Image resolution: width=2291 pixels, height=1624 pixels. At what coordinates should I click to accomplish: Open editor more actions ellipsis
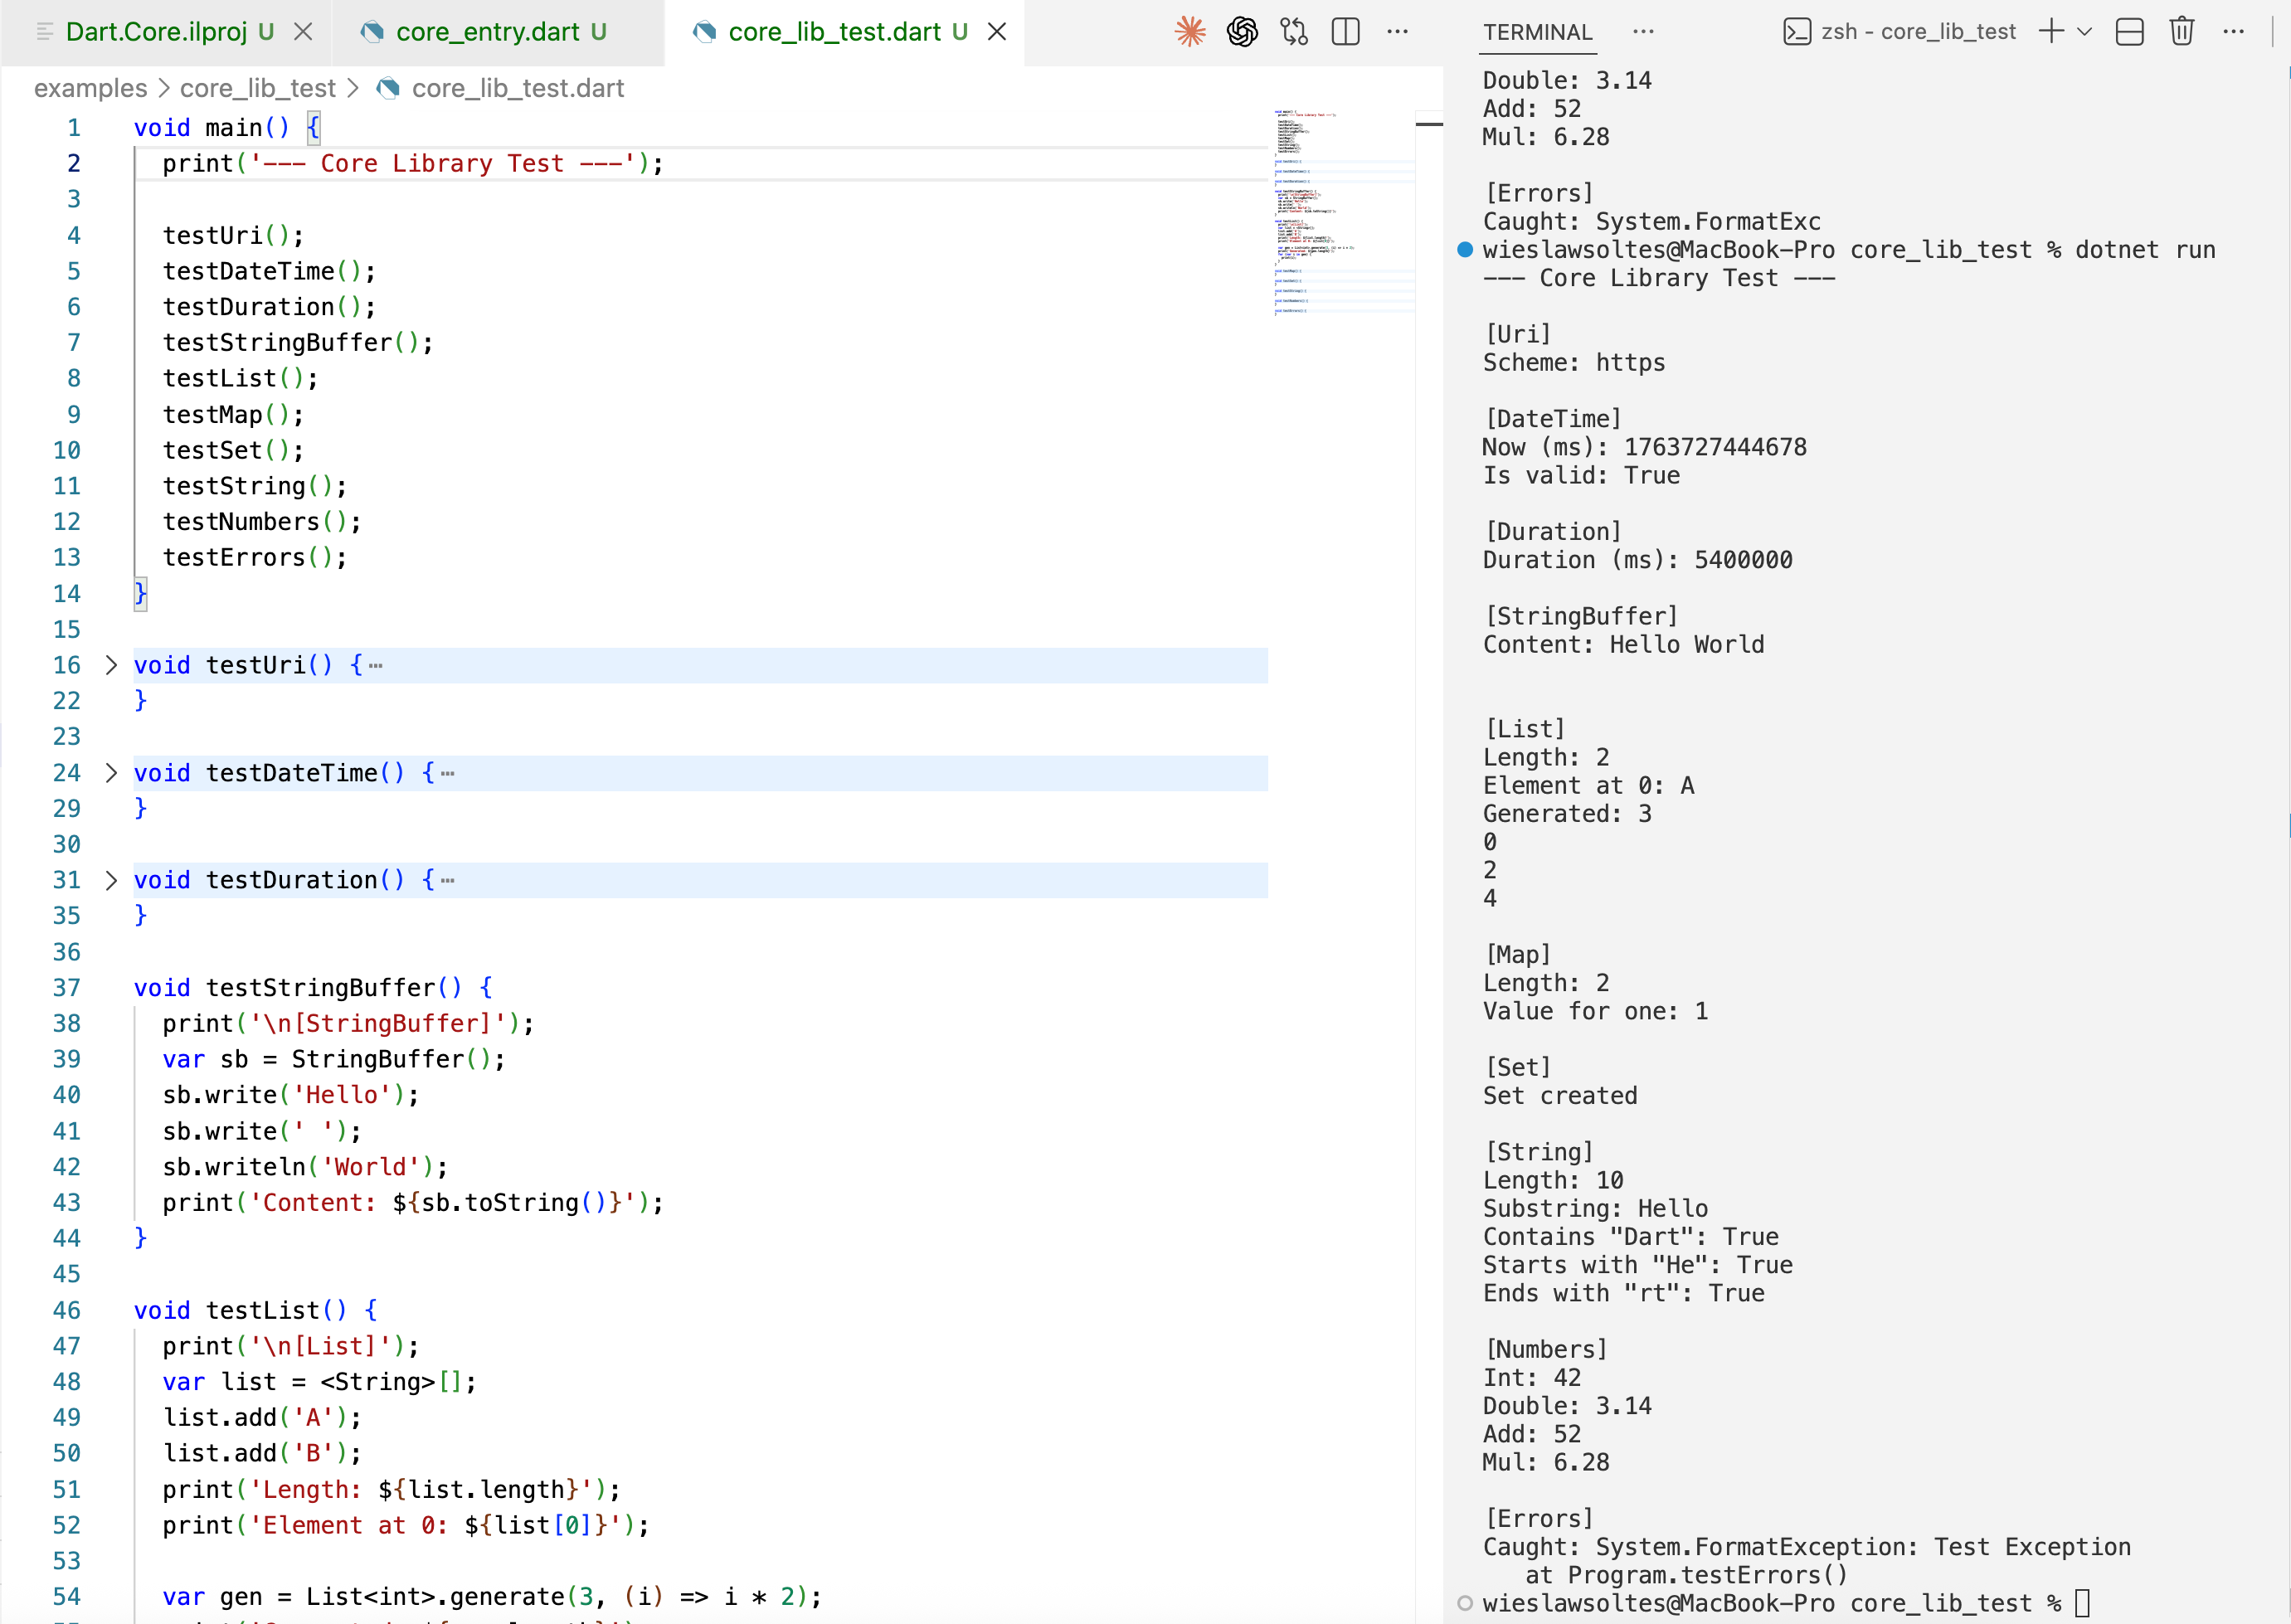click(1398, 32)
